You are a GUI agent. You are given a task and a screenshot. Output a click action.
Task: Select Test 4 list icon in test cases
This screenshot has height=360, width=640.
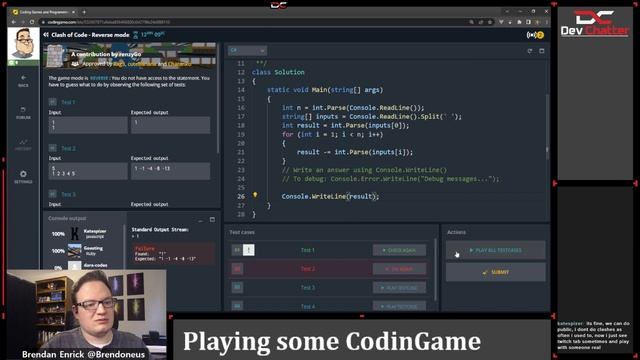(x=237, y=306)
